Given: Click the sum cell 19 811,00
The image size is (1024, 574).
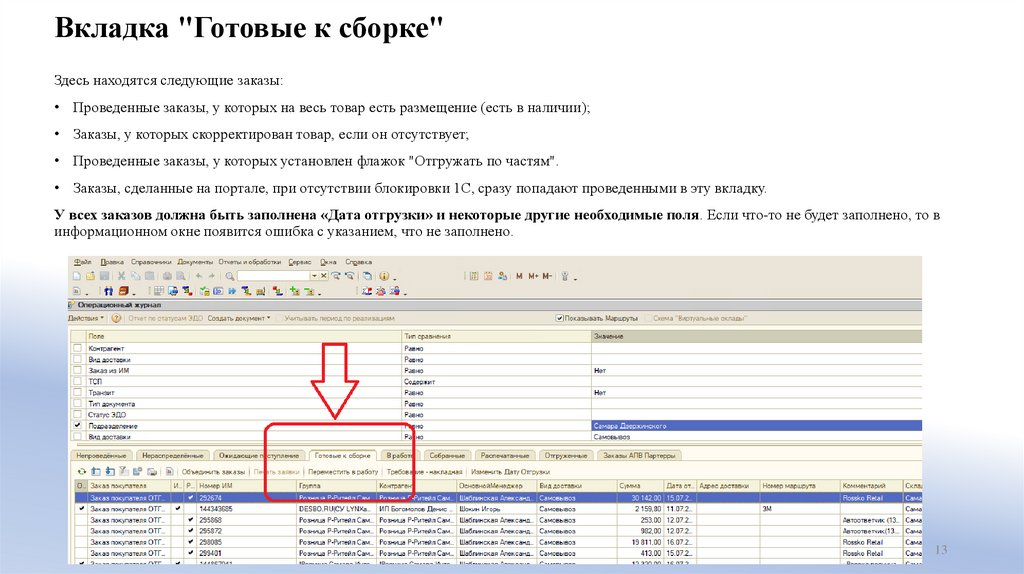Looking at the screenshot, I should 640,542.
